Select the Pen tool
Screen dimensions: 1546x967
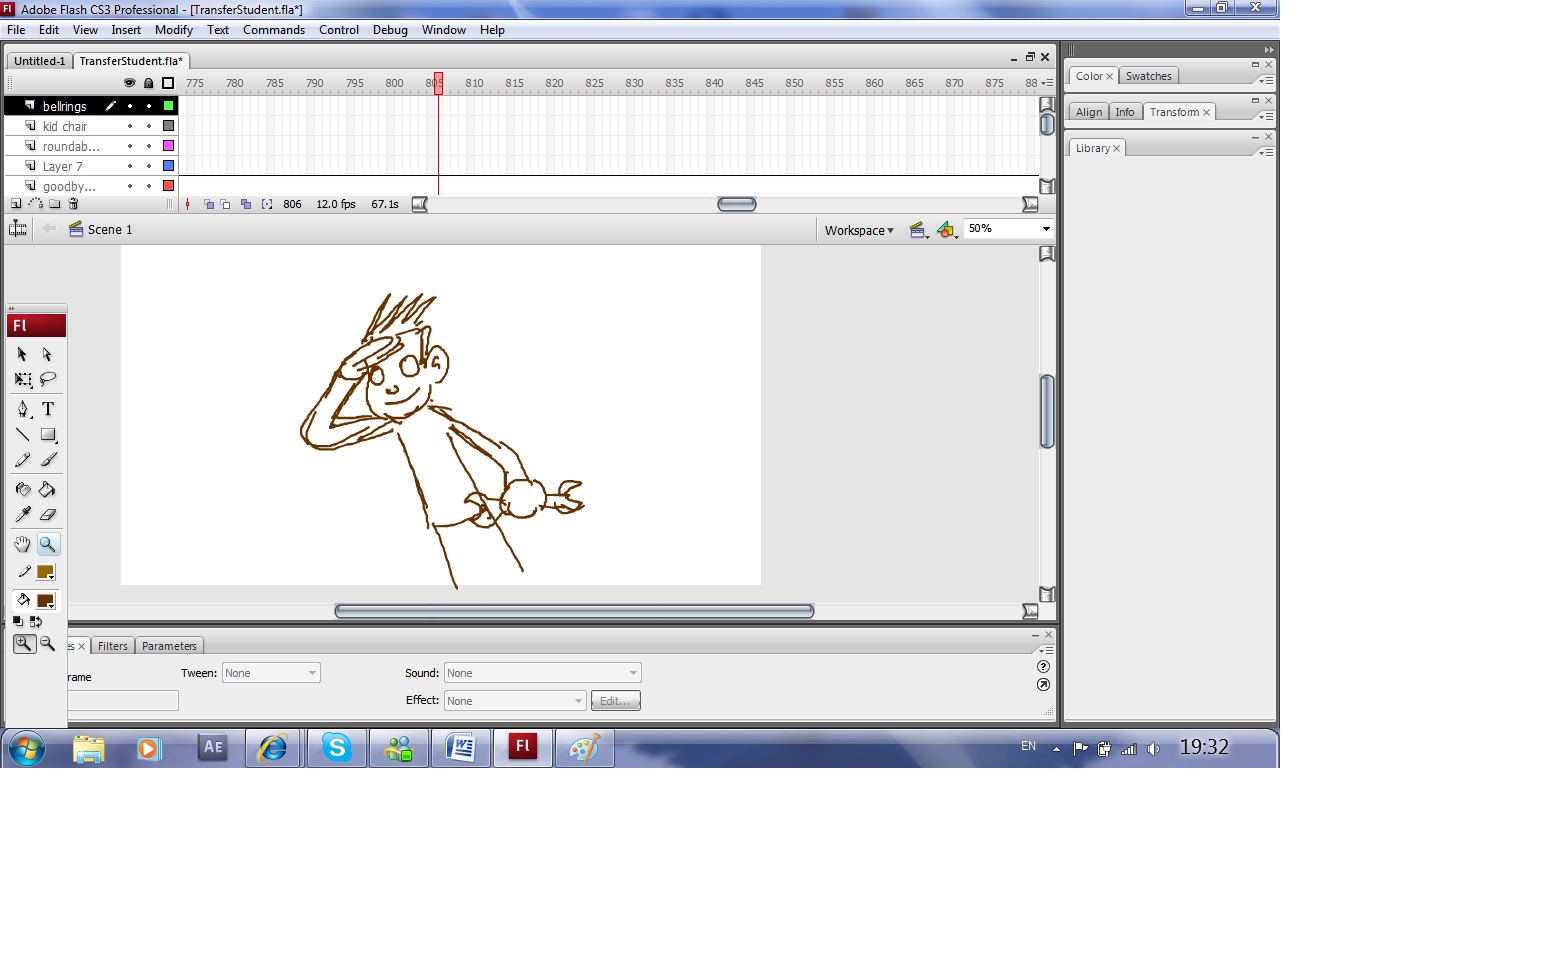pyautogui.click(x=23, y=409)
